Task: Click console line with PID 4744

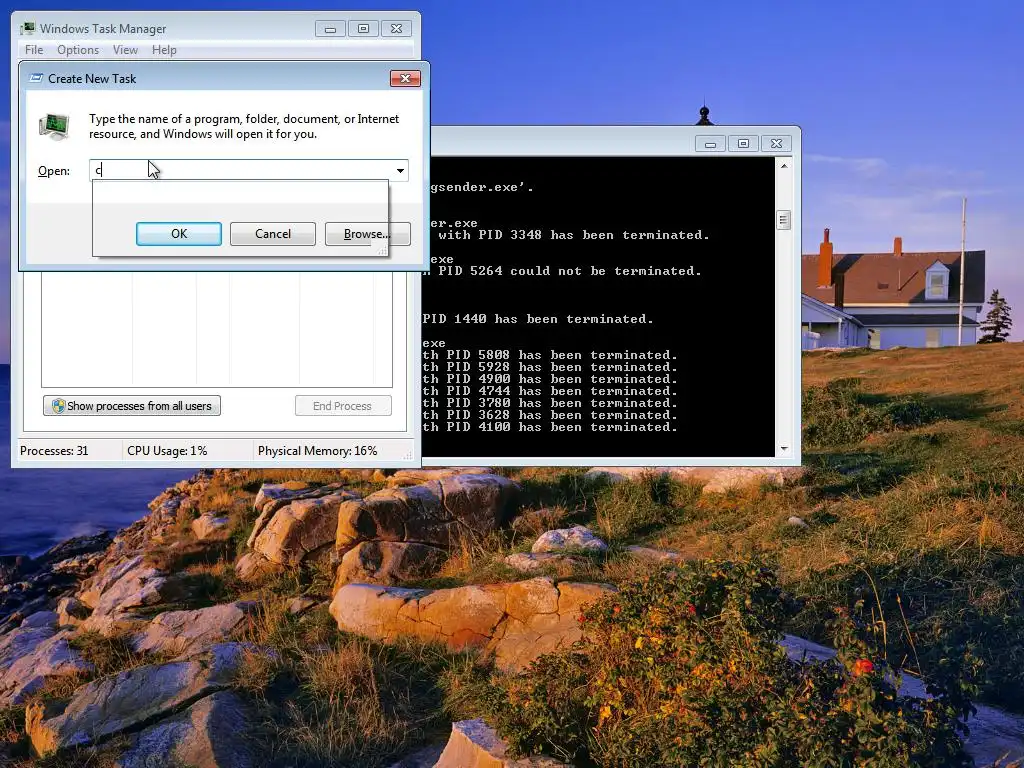Action: 550,391
